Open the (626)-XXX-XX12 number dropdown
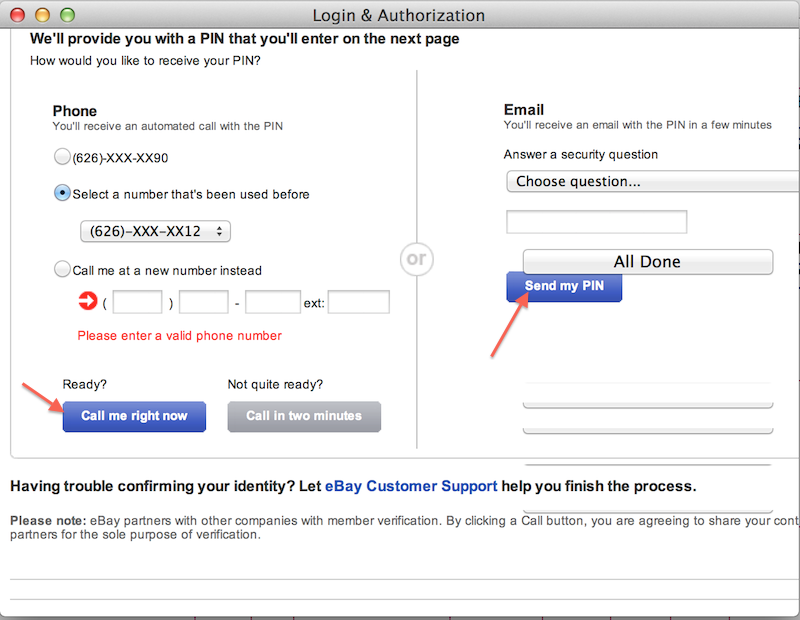The width and height of the screenshot is (800, 620). pyautogui.click(x=155, y=231)
